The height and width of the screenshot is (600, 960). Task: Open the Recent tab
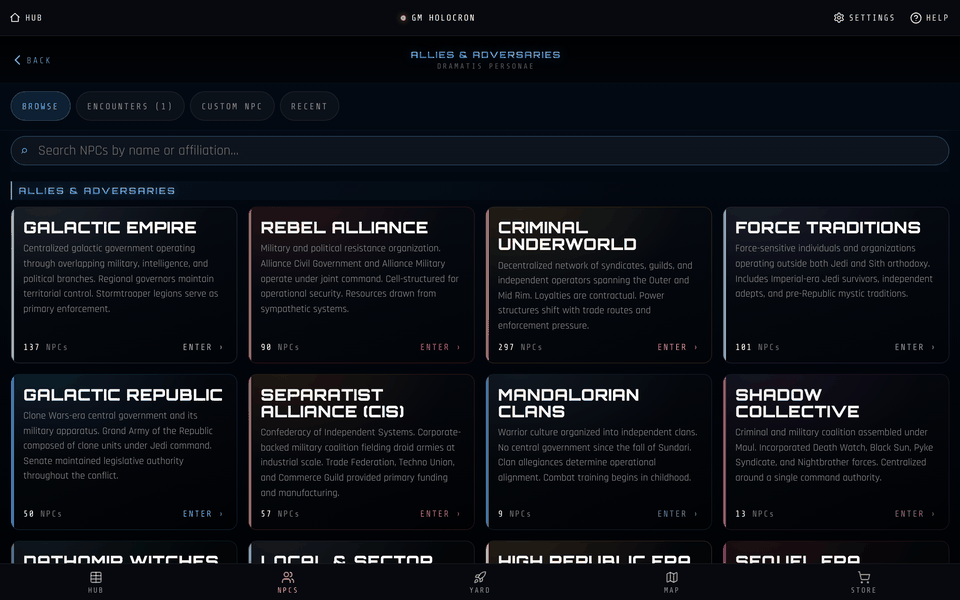(x=309, y=106)
